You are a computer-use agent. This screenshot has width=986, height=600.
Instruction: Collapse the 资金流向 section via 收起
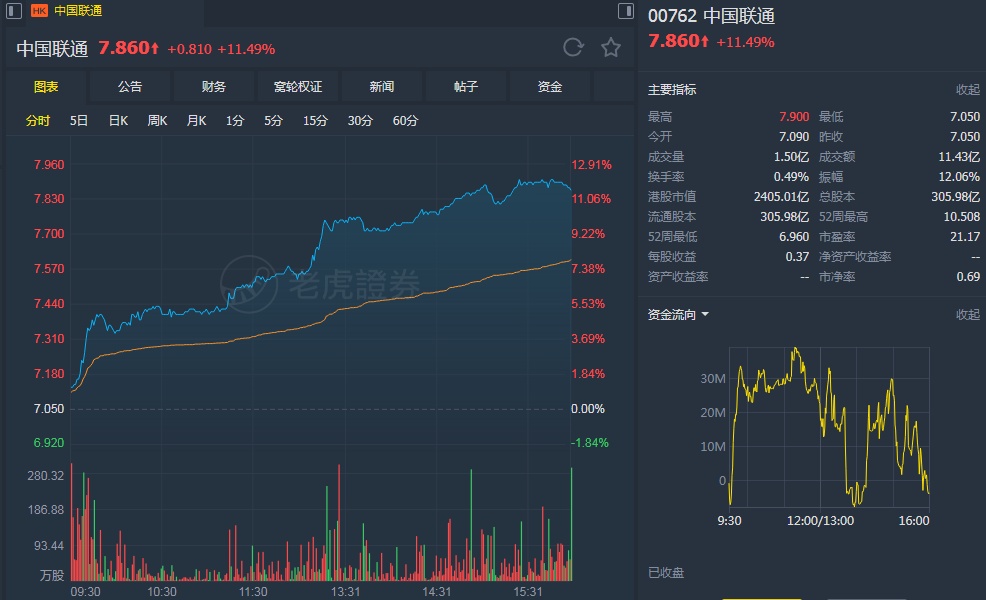pyautogui.click(x=968, y=314)
